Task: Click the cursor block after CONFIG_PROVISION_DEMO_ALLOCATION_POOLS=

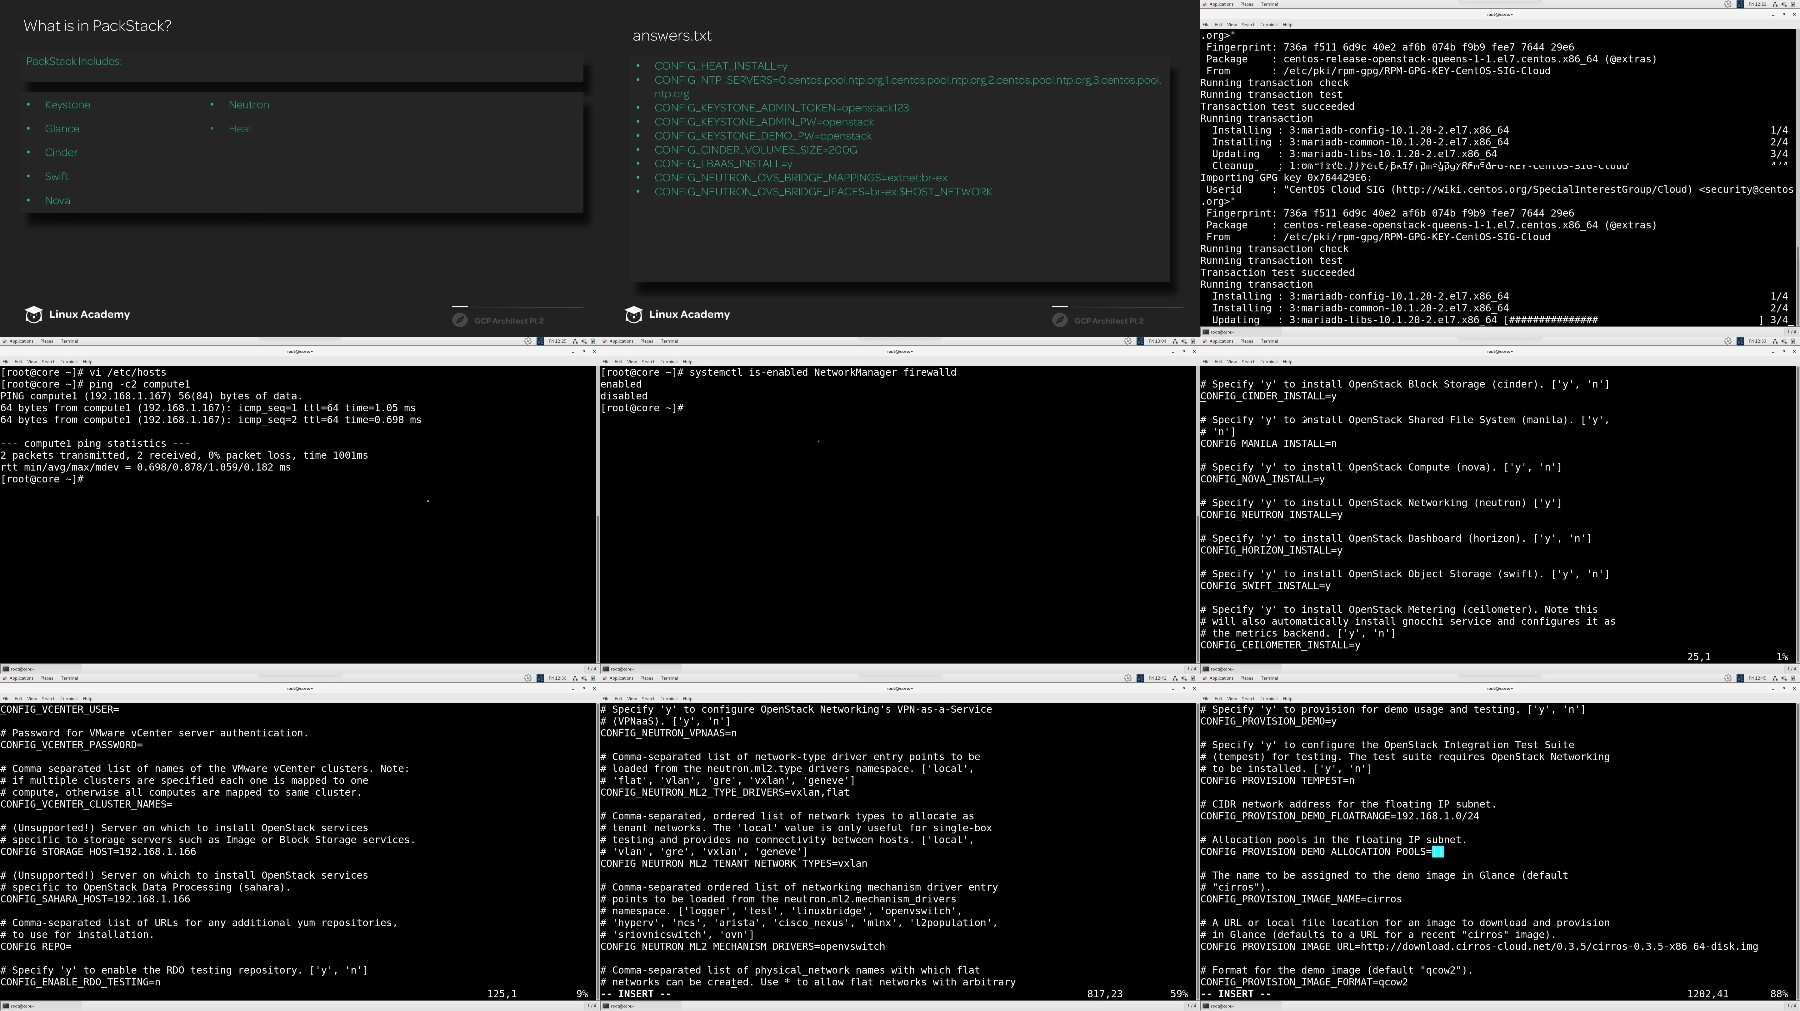Action: (1438, 852)
